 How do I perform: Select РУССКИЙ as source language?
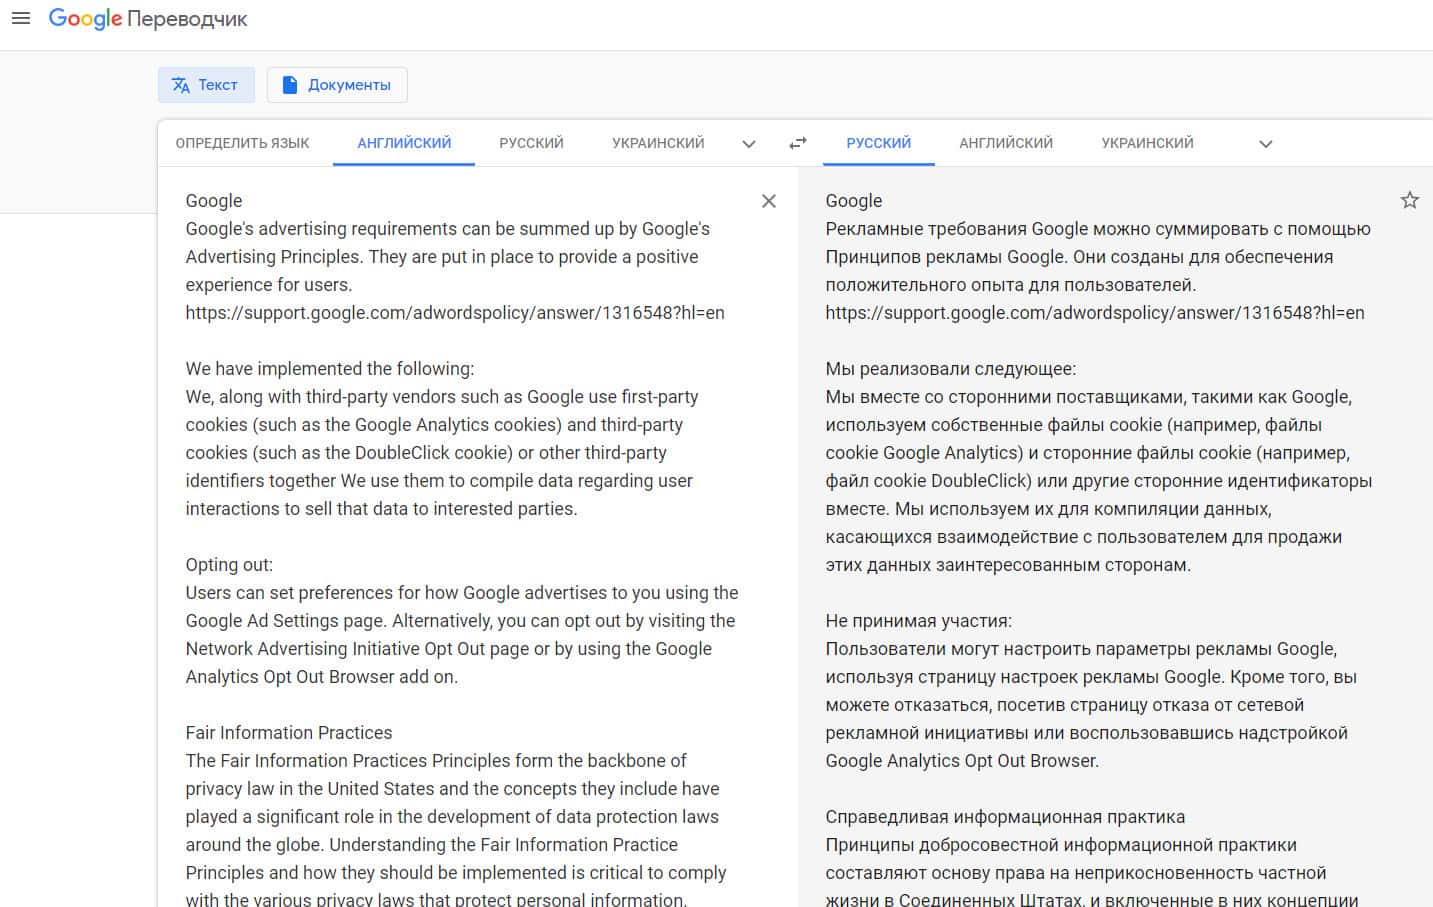pos(532,143)
